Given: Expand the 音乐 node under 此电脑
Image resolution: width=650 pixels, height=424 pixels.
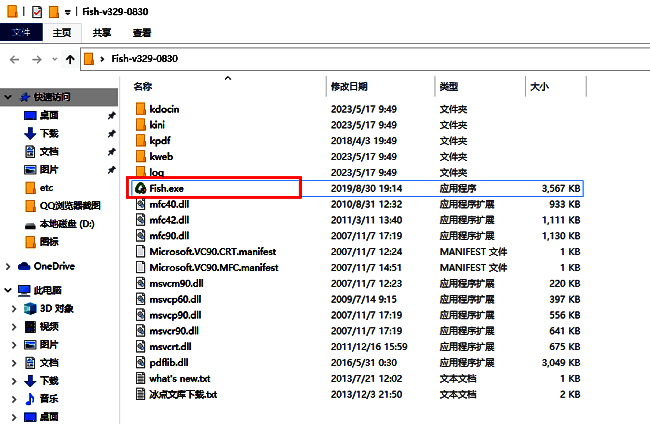Looking at the screenshot, I should coord(14,399).
